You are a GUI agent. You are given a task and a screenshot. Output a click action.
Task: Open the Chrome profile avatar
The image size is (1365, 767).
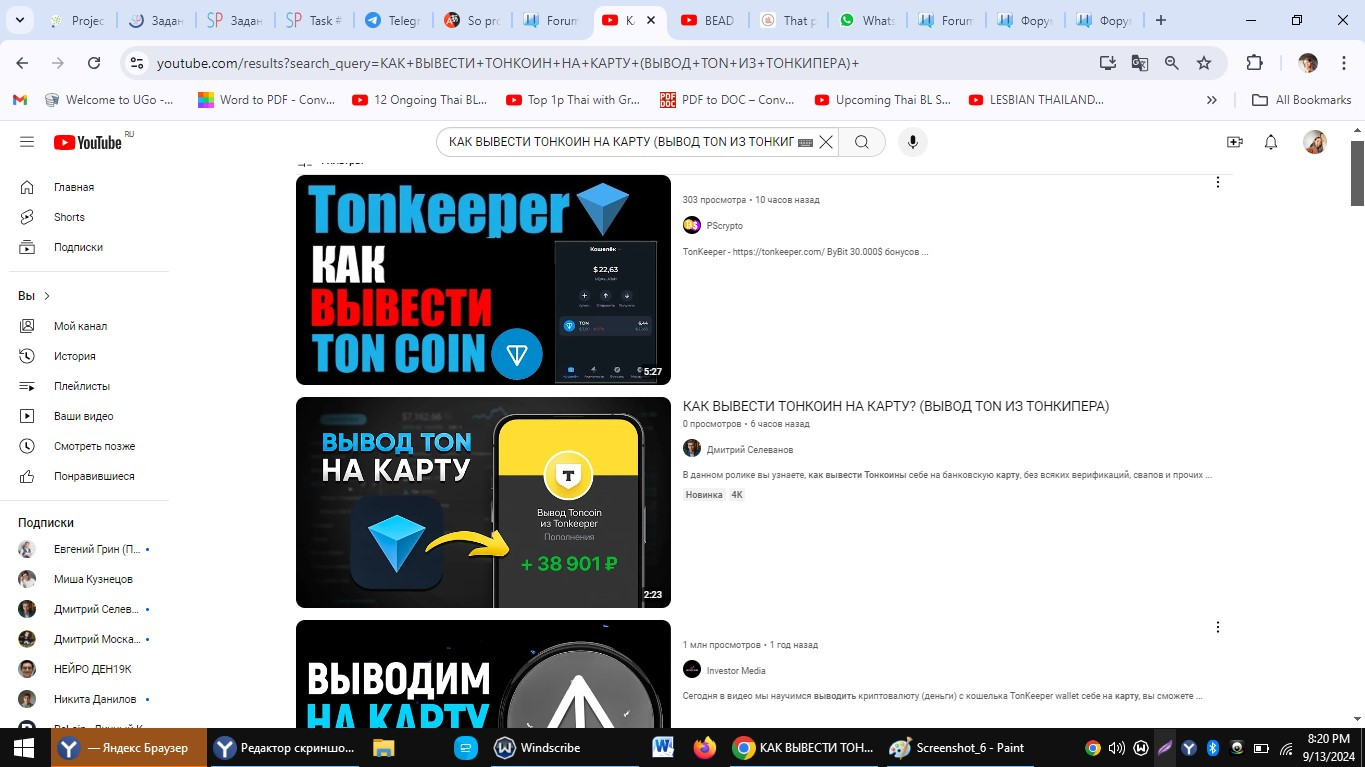click(x=1308, y=63)
